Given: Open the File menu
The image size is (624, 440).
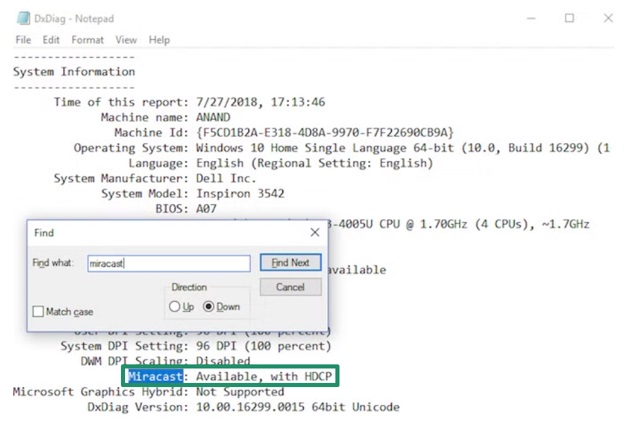Looking at the screenshot, I should (x=23, y=40).
